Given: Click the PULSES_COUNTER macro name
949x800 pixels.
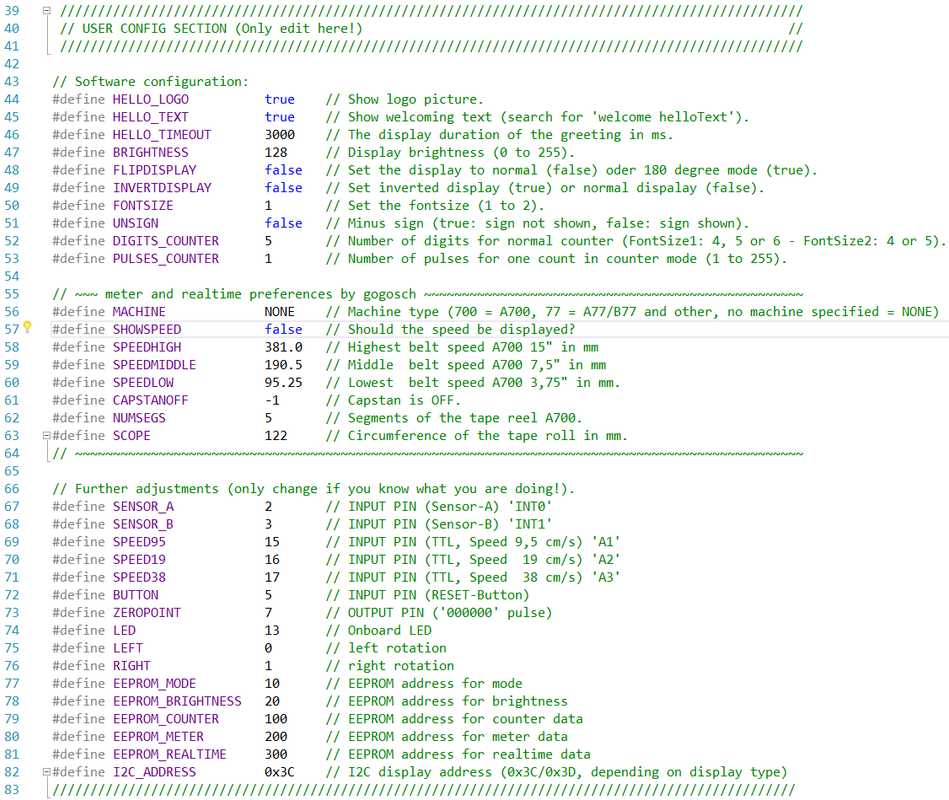Looking at the screenshot, I should (x=166, y=258).
